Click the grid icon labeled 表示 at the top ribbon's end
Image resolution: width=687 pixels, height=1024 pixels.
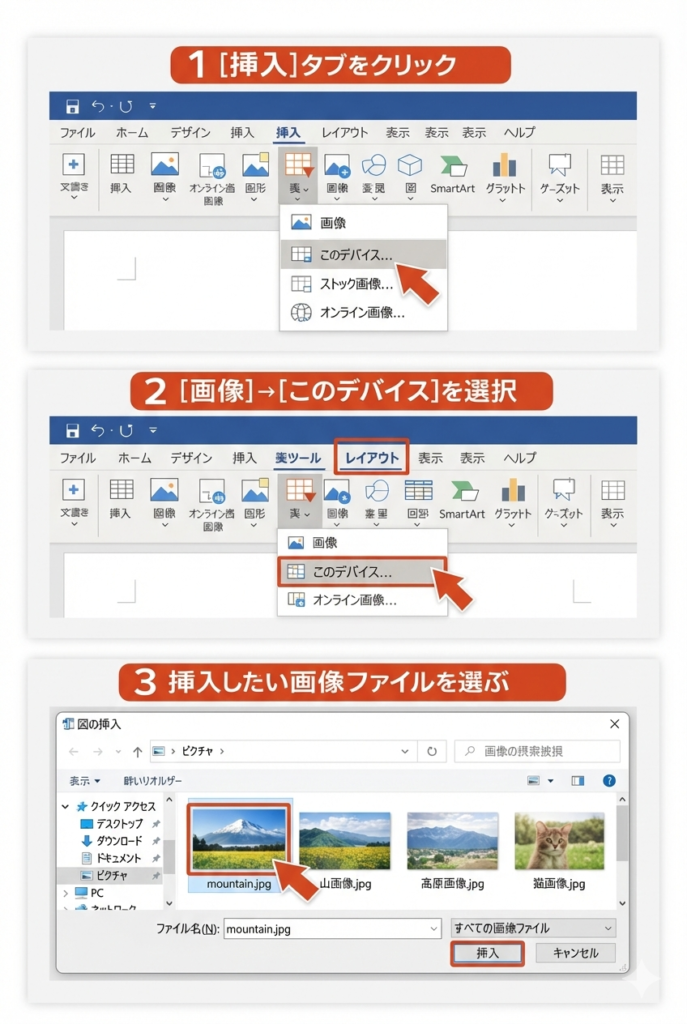point(612,165)
